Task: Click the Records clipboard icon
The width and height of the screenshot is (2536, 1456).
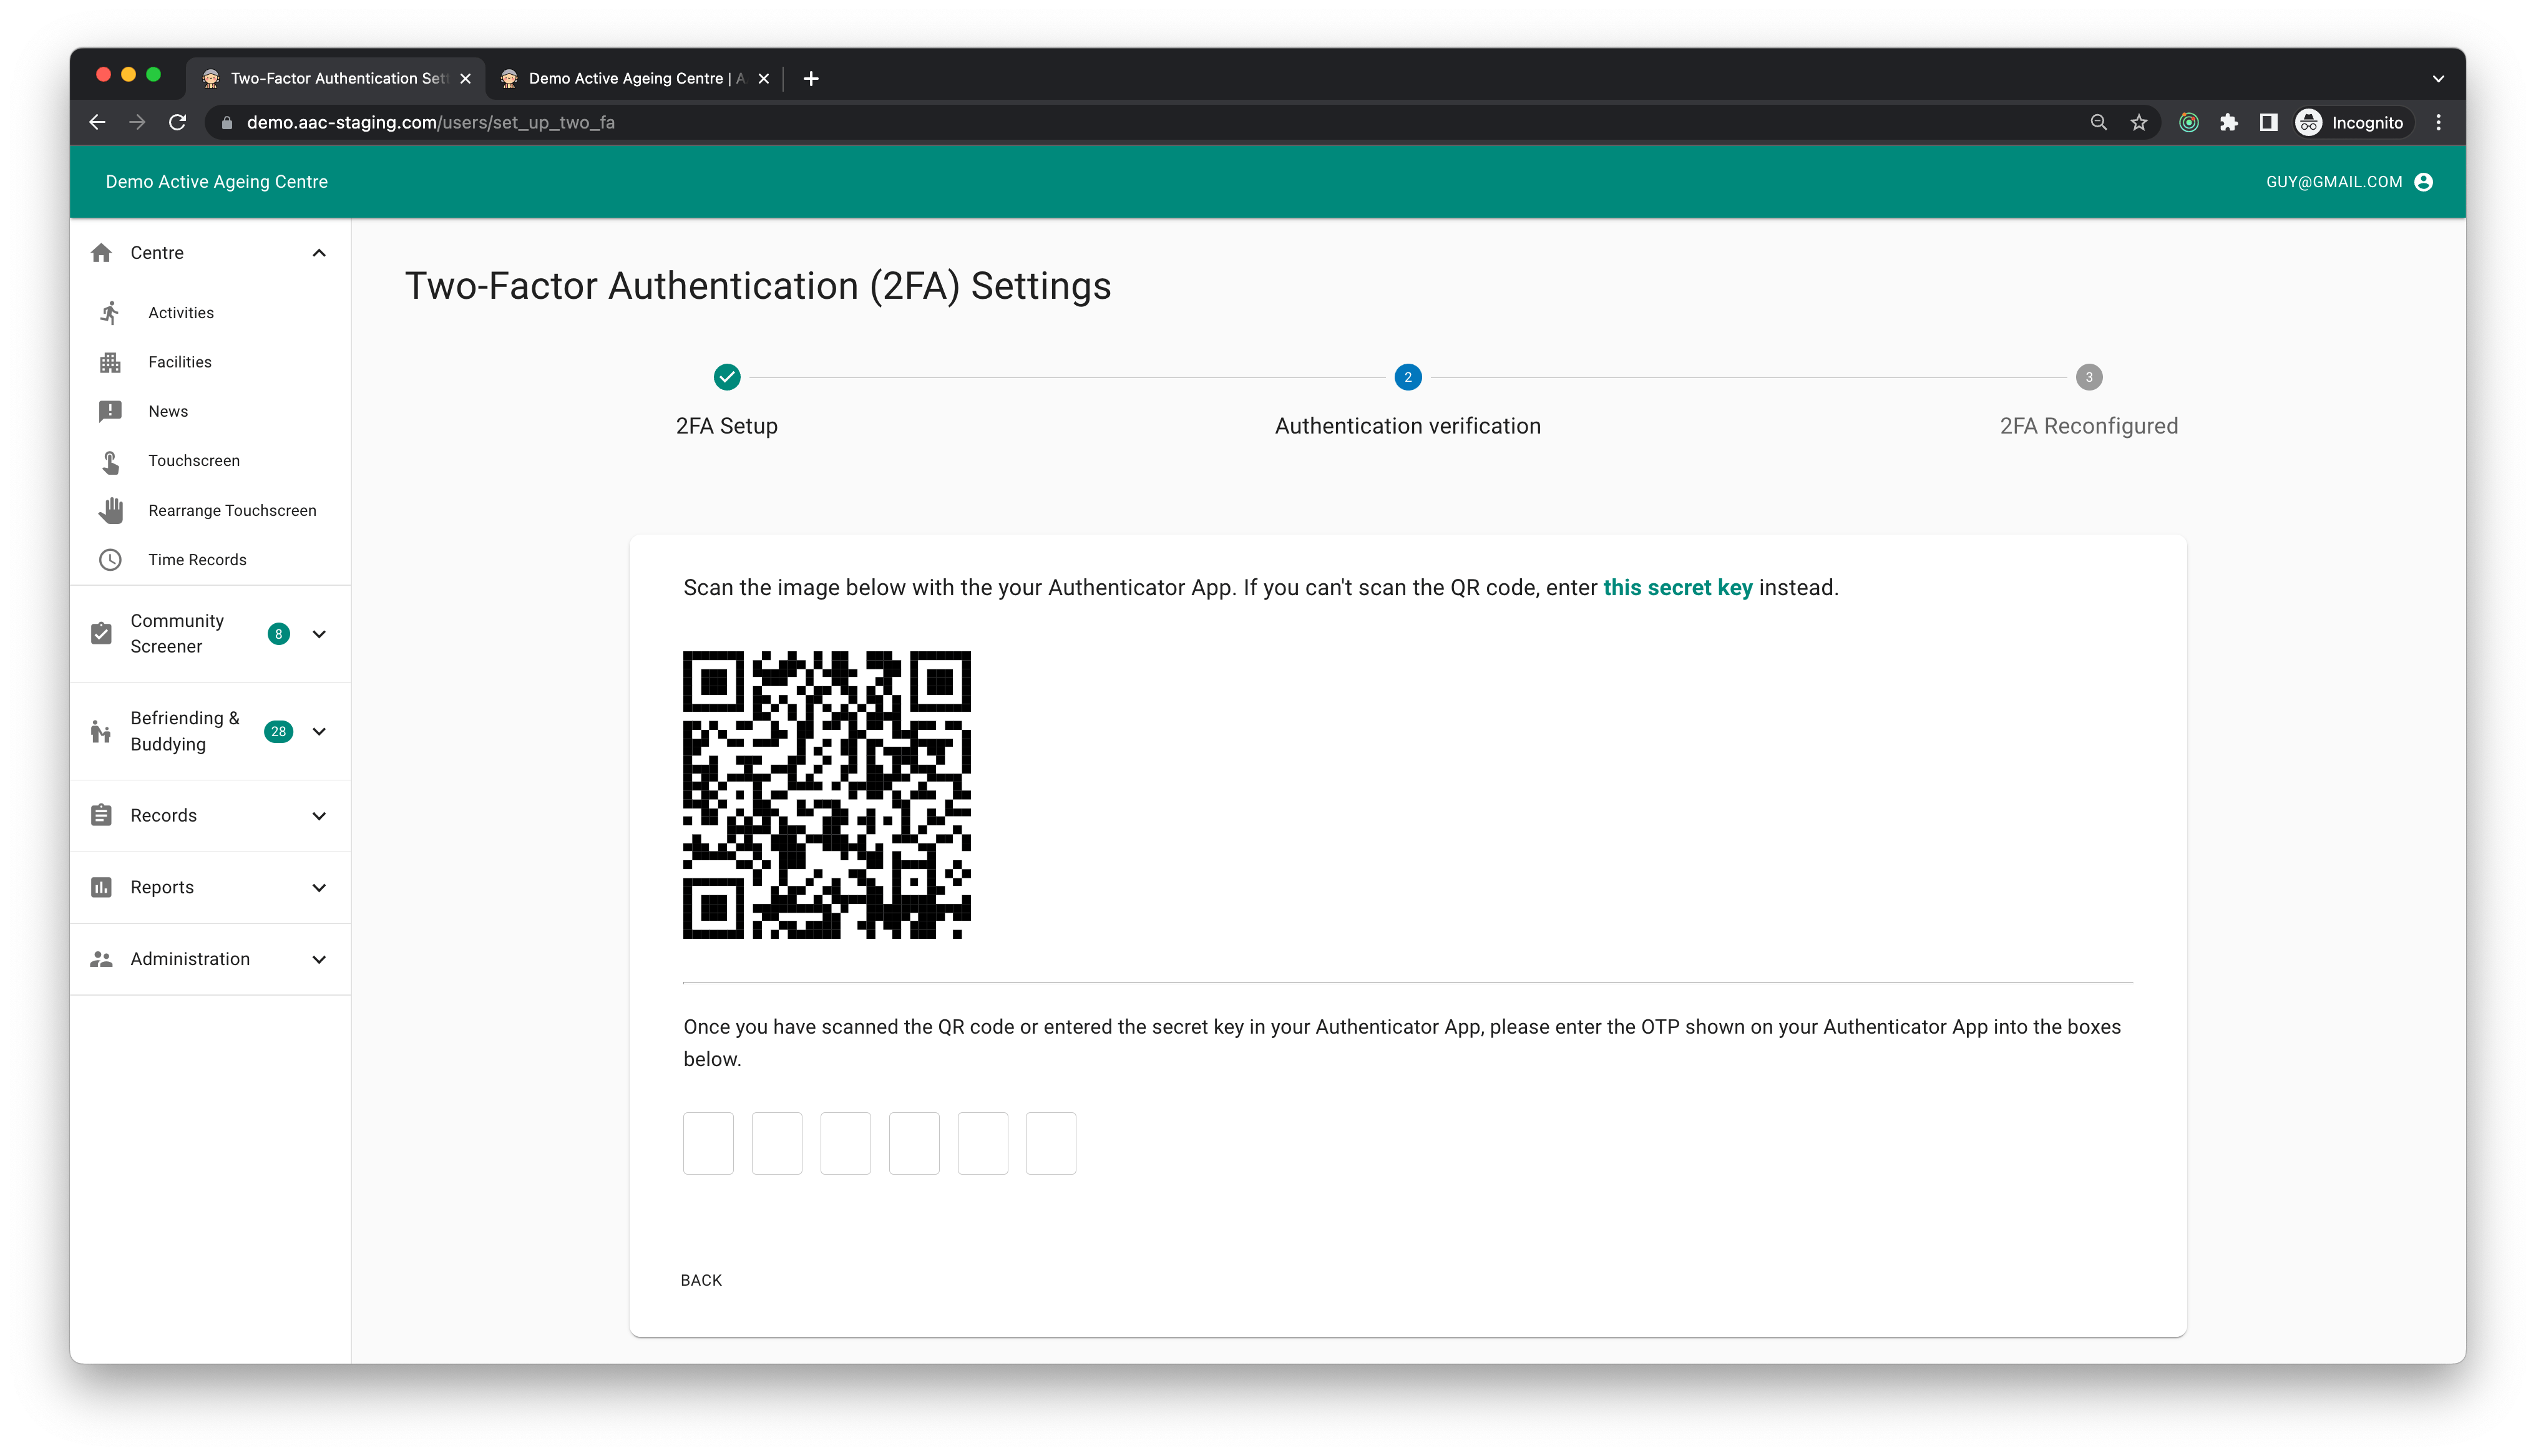Action: pos(101,815)
